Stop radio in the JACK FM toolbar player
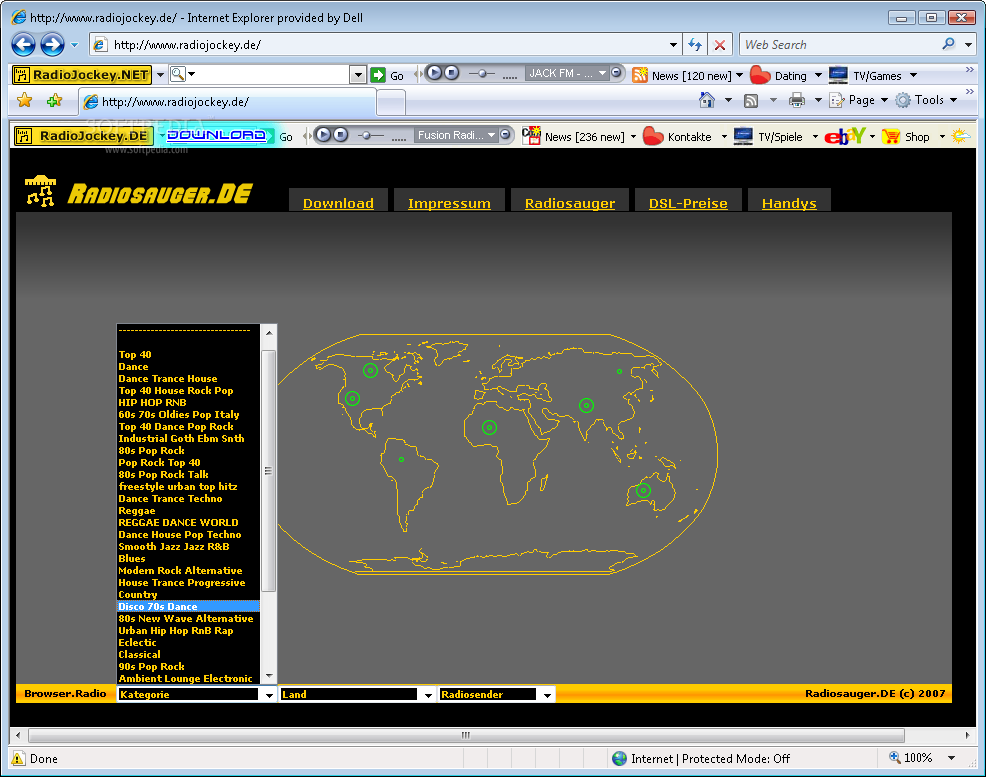The width and height of the screenshot is (986, 777). click(451, 73)
